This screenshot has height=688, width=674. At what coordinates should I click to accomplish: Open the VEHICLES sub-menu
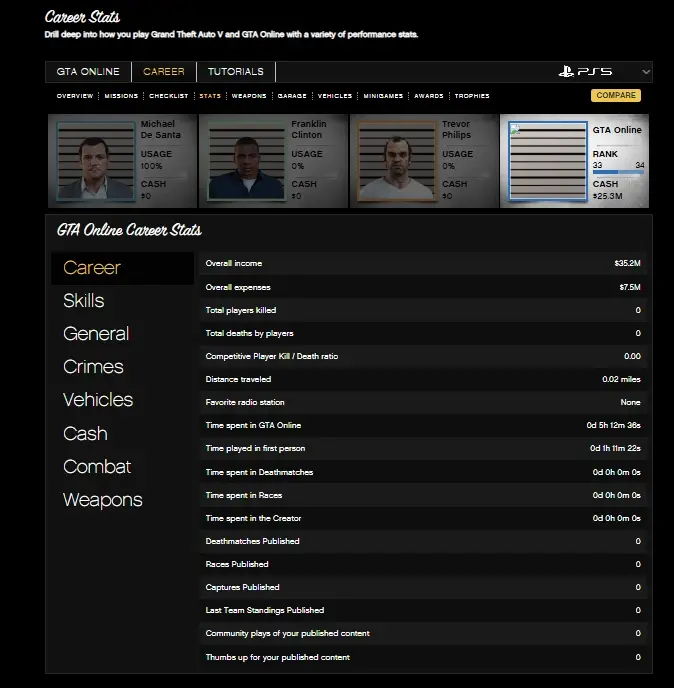click(335, 96)
